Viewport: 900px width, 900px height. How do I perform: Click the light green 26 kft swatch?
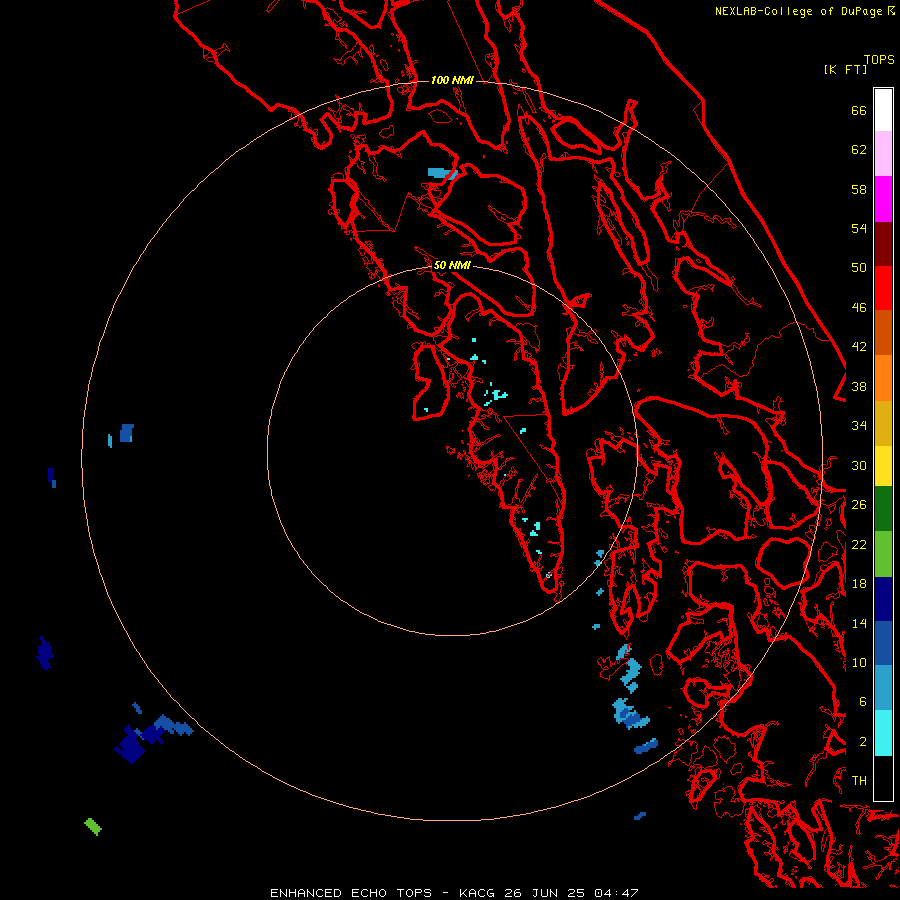pos(883,554)
